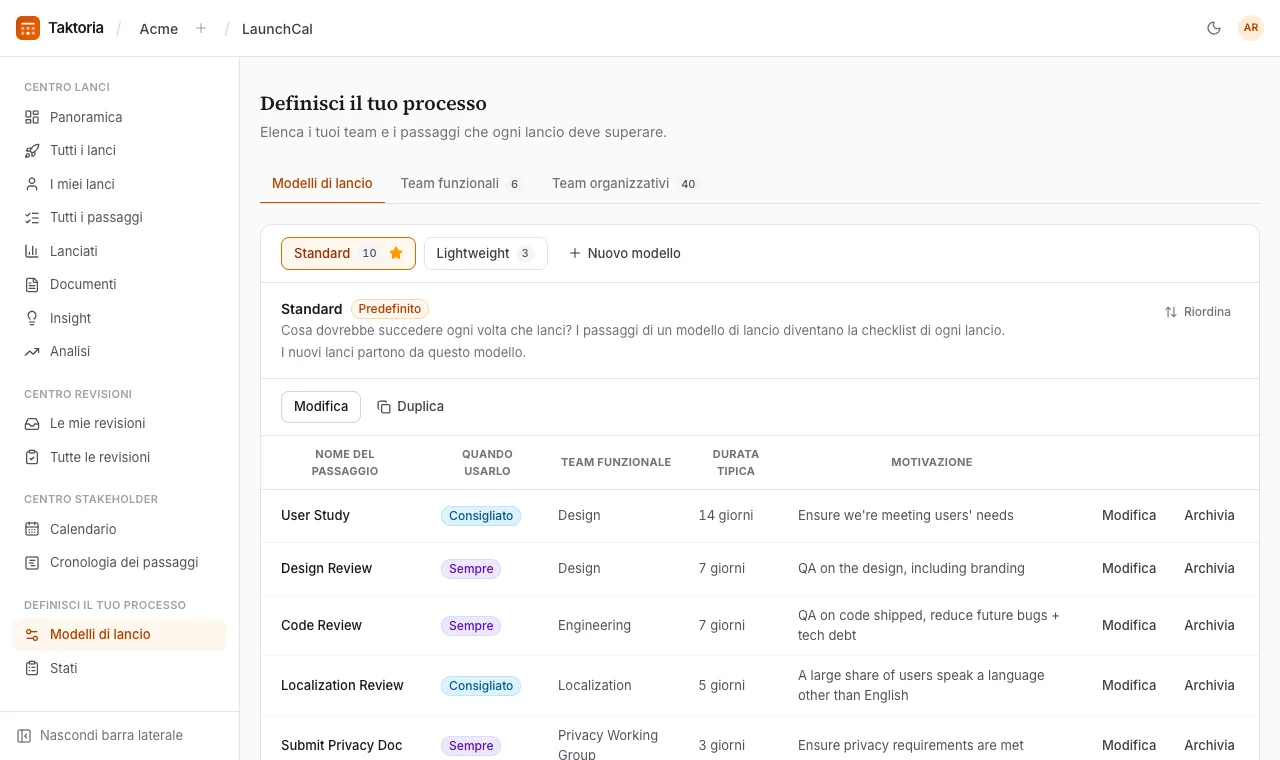Click Modifica button above table

321,407
